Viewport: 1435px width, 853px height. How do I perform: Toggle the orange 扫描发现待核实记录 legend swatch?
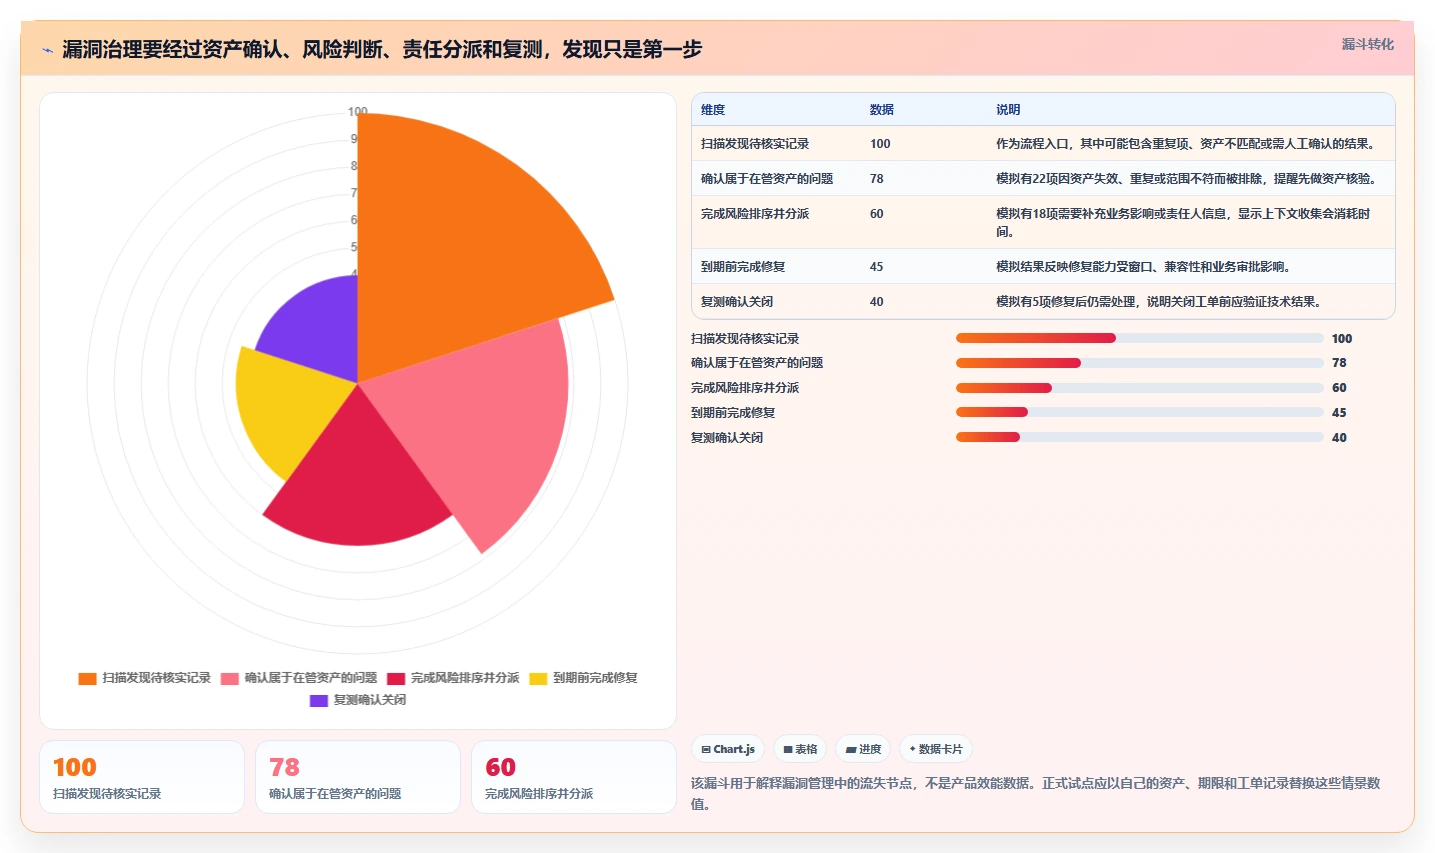coord(88,678)
